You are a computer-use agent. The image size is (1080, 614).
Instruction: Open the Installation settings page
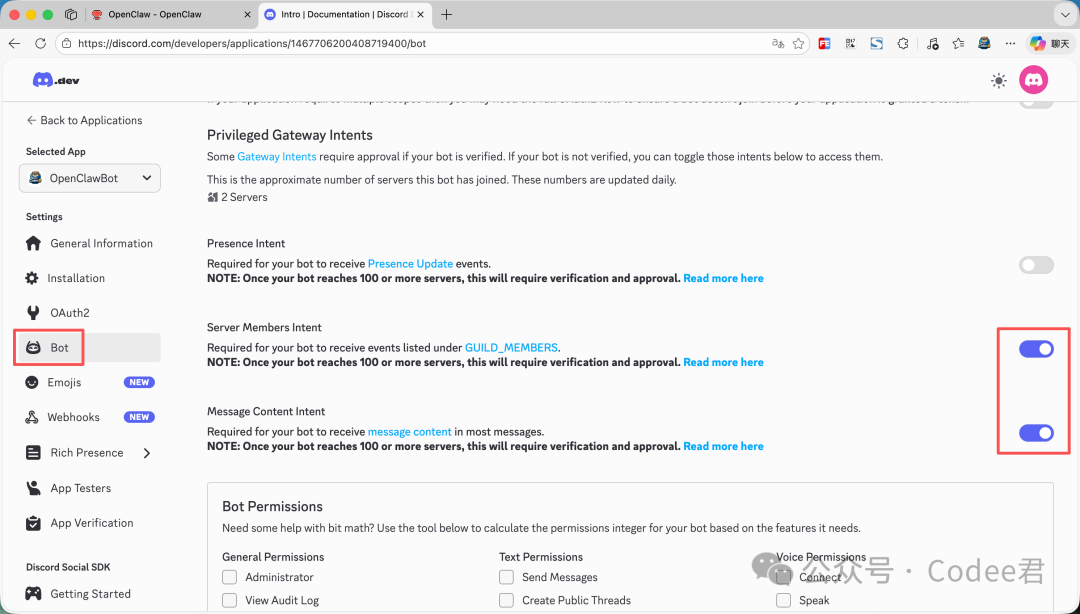(x=90, y=278)
